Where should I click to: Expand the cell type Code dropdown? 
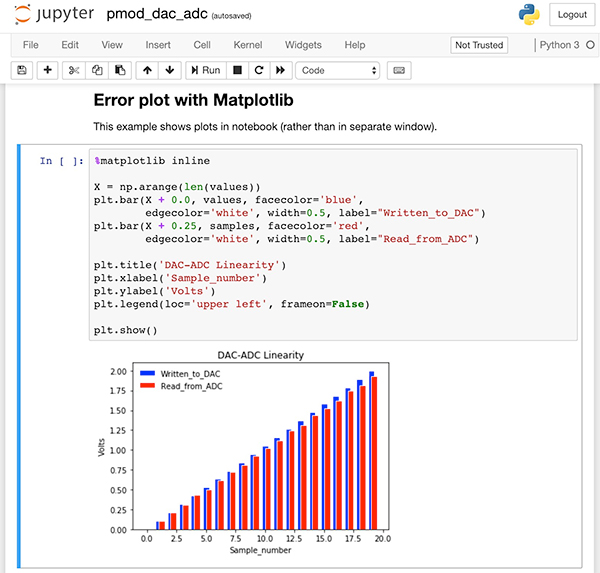click(x=339, y=70)
